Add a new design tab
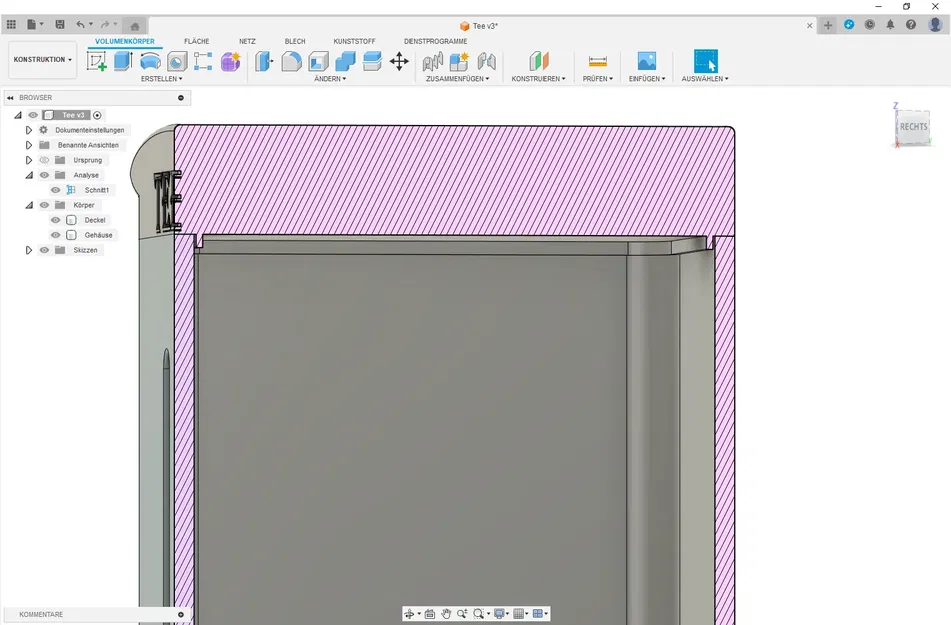951x625 pixels. click(x=827, y=25)
